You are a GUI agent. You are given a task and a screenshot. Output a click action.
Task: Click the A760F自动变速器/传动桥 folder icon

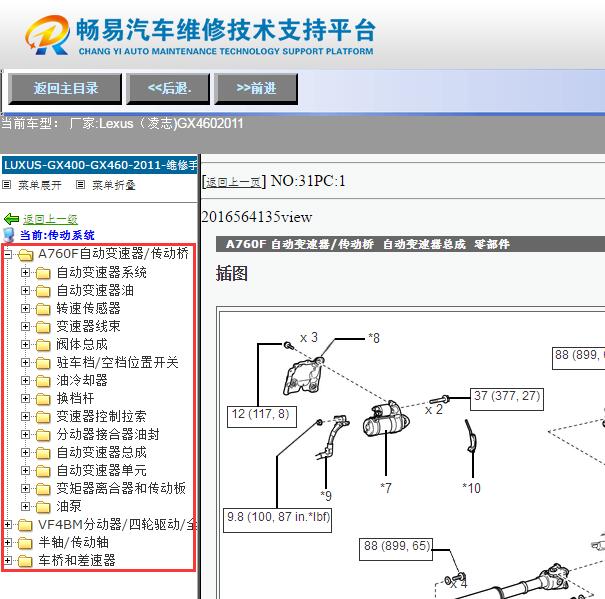click(x=25, y=255)
